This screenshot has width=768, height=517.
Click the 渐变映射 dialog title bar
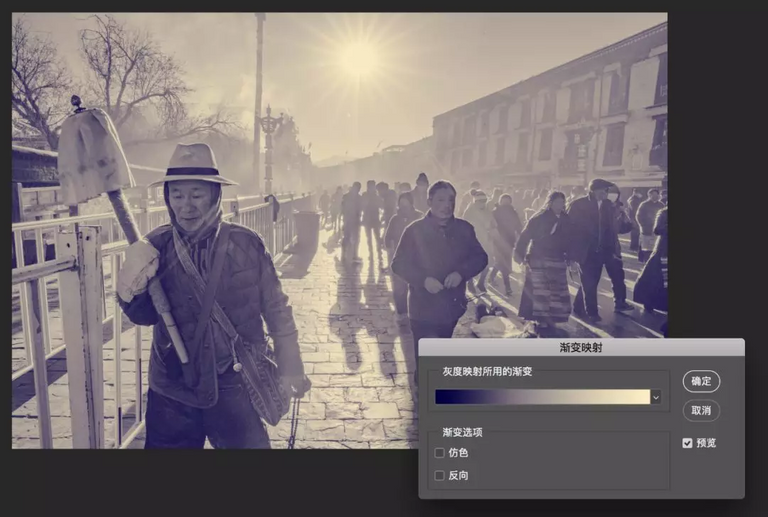click(x=581, y=348)
